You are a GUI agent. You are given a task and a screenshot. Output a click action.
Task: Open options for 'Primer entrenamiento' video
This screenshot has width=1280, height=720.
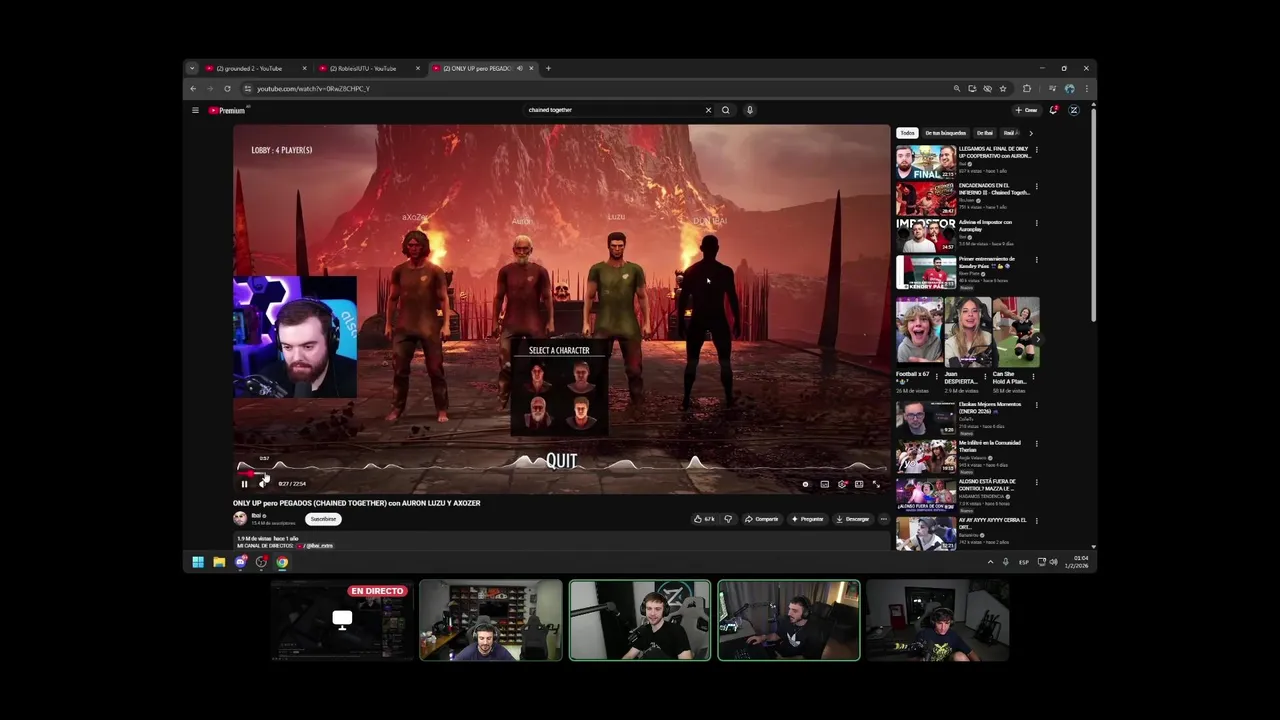(1036, 260)
